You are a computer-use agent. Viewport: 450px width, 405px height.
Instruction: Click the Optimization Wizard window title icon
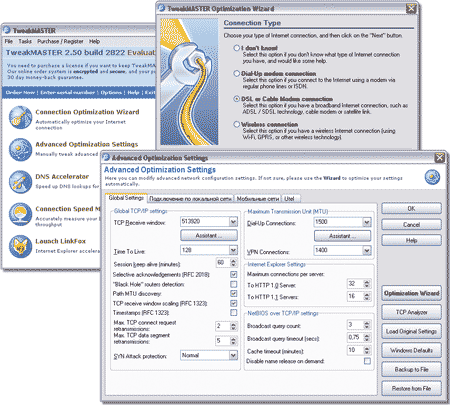(161, 8)
